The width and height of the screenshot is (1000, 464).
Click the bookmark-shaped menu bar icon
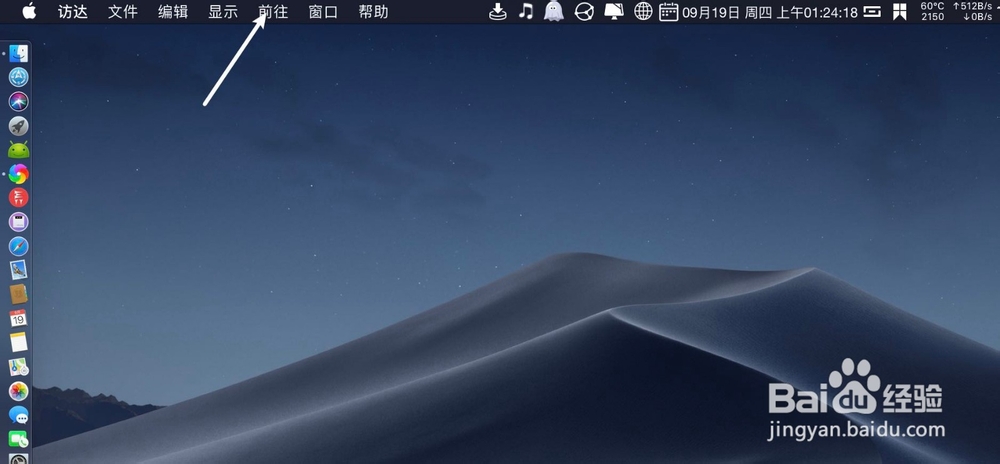(900, 11)
